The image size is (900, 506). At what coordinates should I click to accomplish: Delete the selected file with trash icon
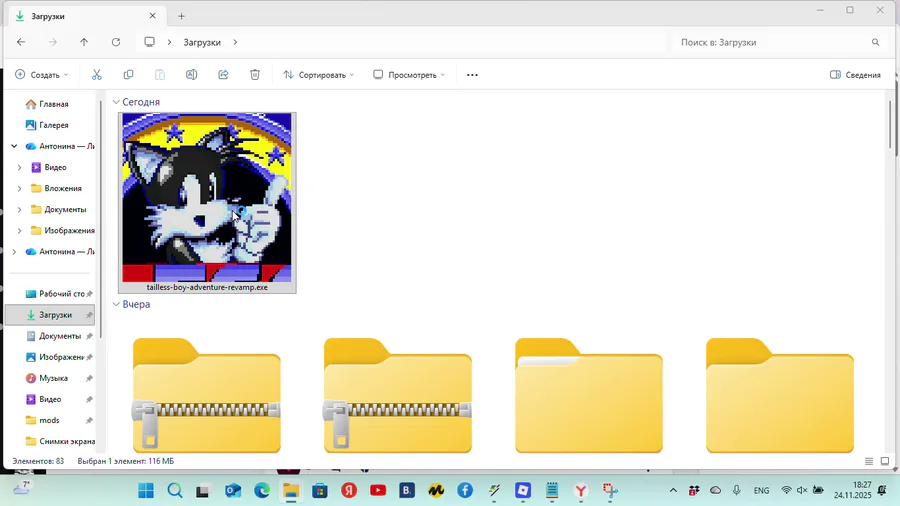point(255,75)
